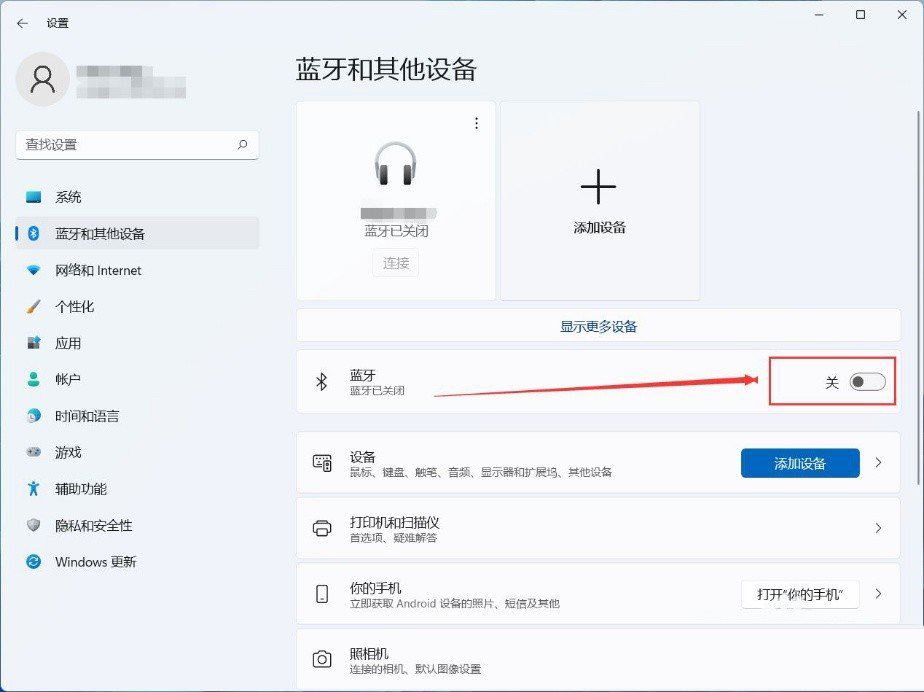Click 首选项、疑难解答 description text
This screenshot has width=924, height=692.
393,538
